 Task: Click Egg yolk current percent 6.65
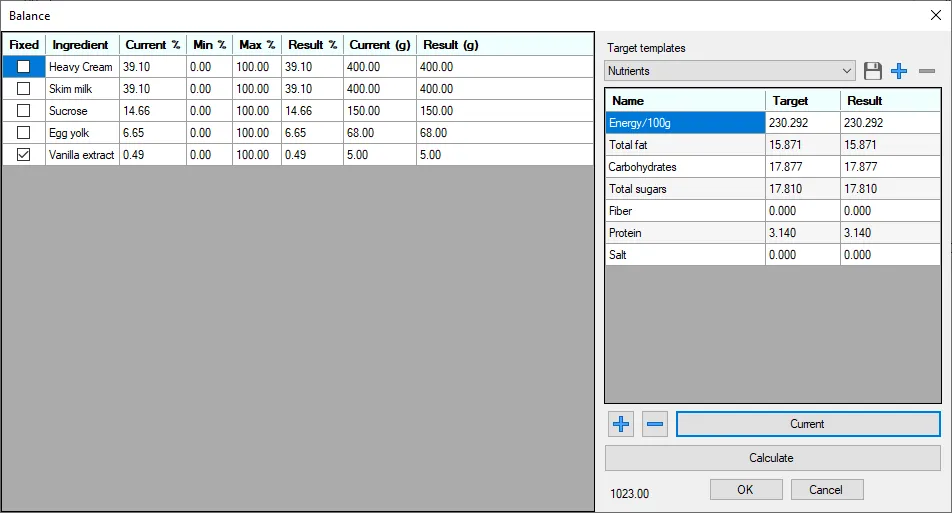152,132
